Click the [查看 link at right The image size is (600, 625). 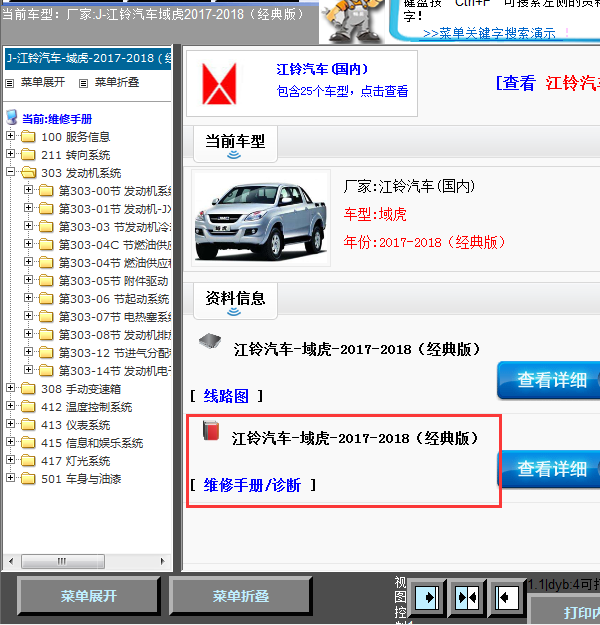coord(515,83)
